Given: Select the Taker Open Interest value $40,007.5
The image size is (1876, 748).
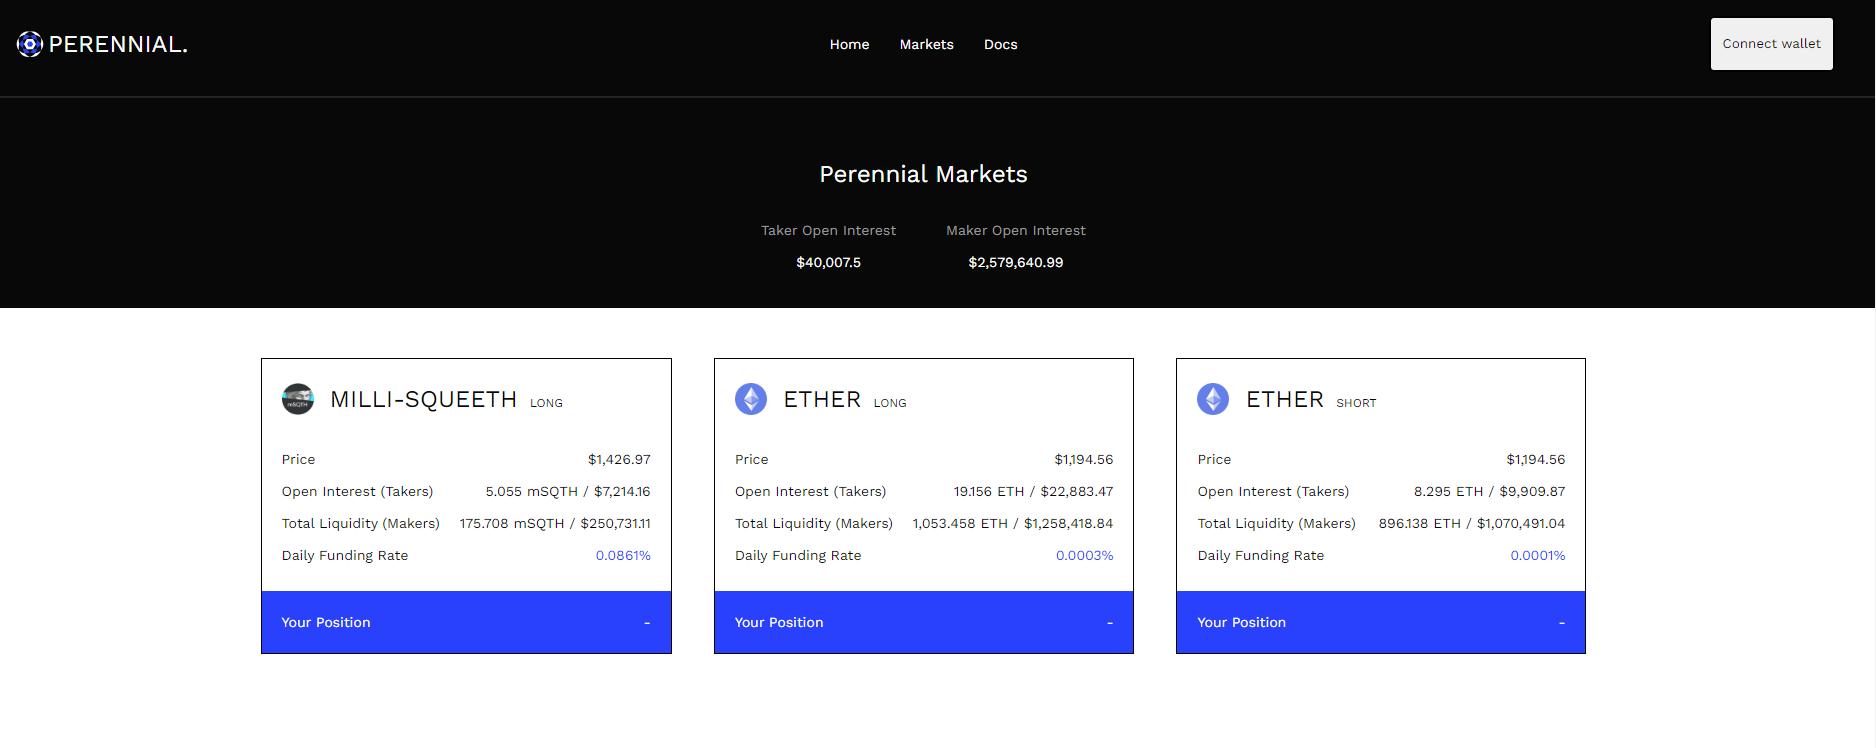Looking at the screenshot, I should pyautogui.click(x=828, y=262).
